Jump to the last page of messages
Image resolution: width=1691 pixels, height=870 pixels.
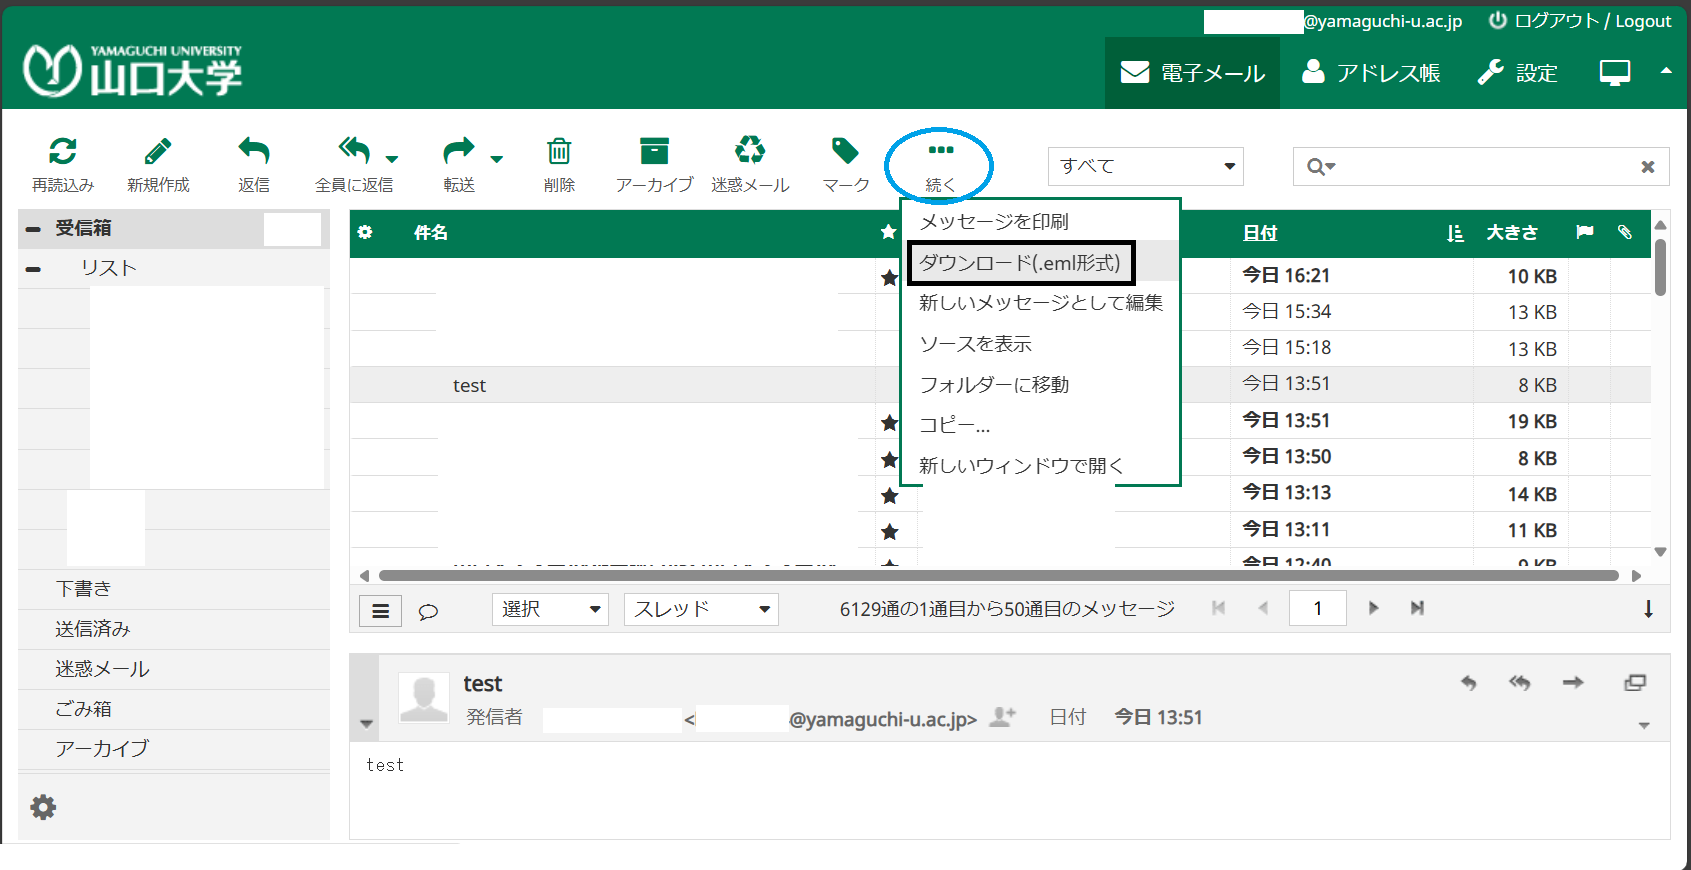pos(1417,608)
